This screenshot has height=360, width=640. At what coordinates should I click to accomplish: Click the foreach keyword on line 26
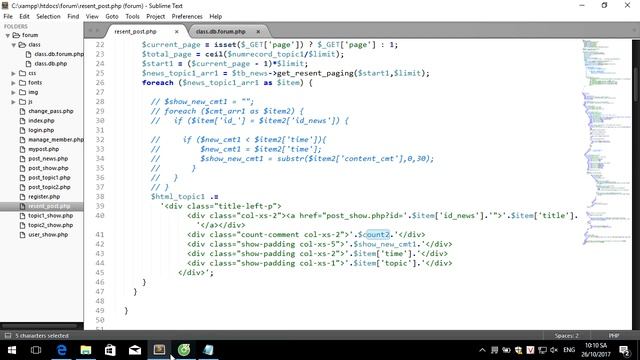pyautogui.click(x=158, y=83)
